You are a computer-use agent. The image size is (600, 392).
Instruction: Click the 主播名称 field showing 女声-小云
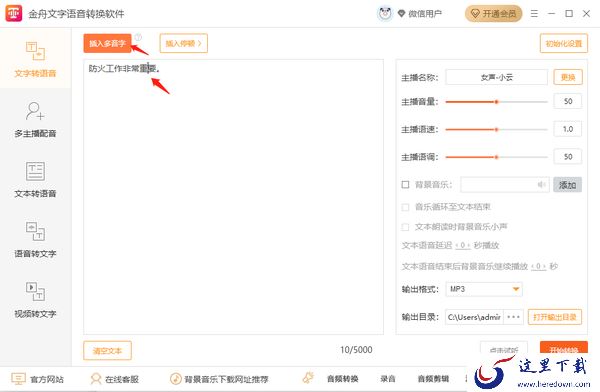(x=496, y=77)
